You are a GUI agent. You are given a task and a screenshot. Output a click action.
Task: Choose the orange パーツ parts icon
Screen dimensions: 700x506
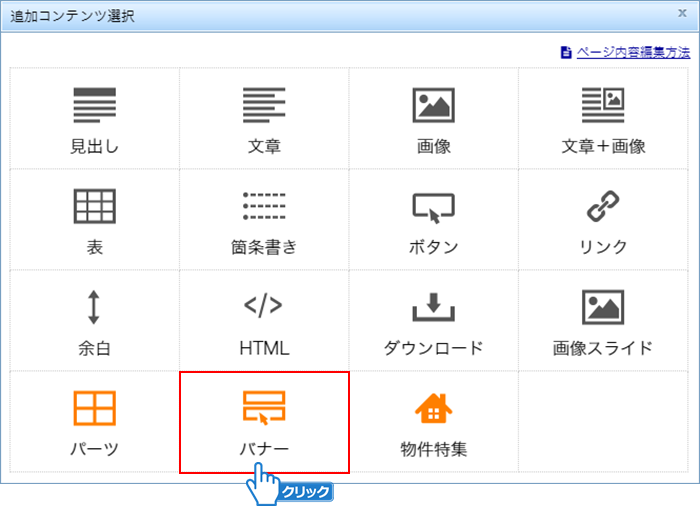pyautogui.click(x=95, y=408)
